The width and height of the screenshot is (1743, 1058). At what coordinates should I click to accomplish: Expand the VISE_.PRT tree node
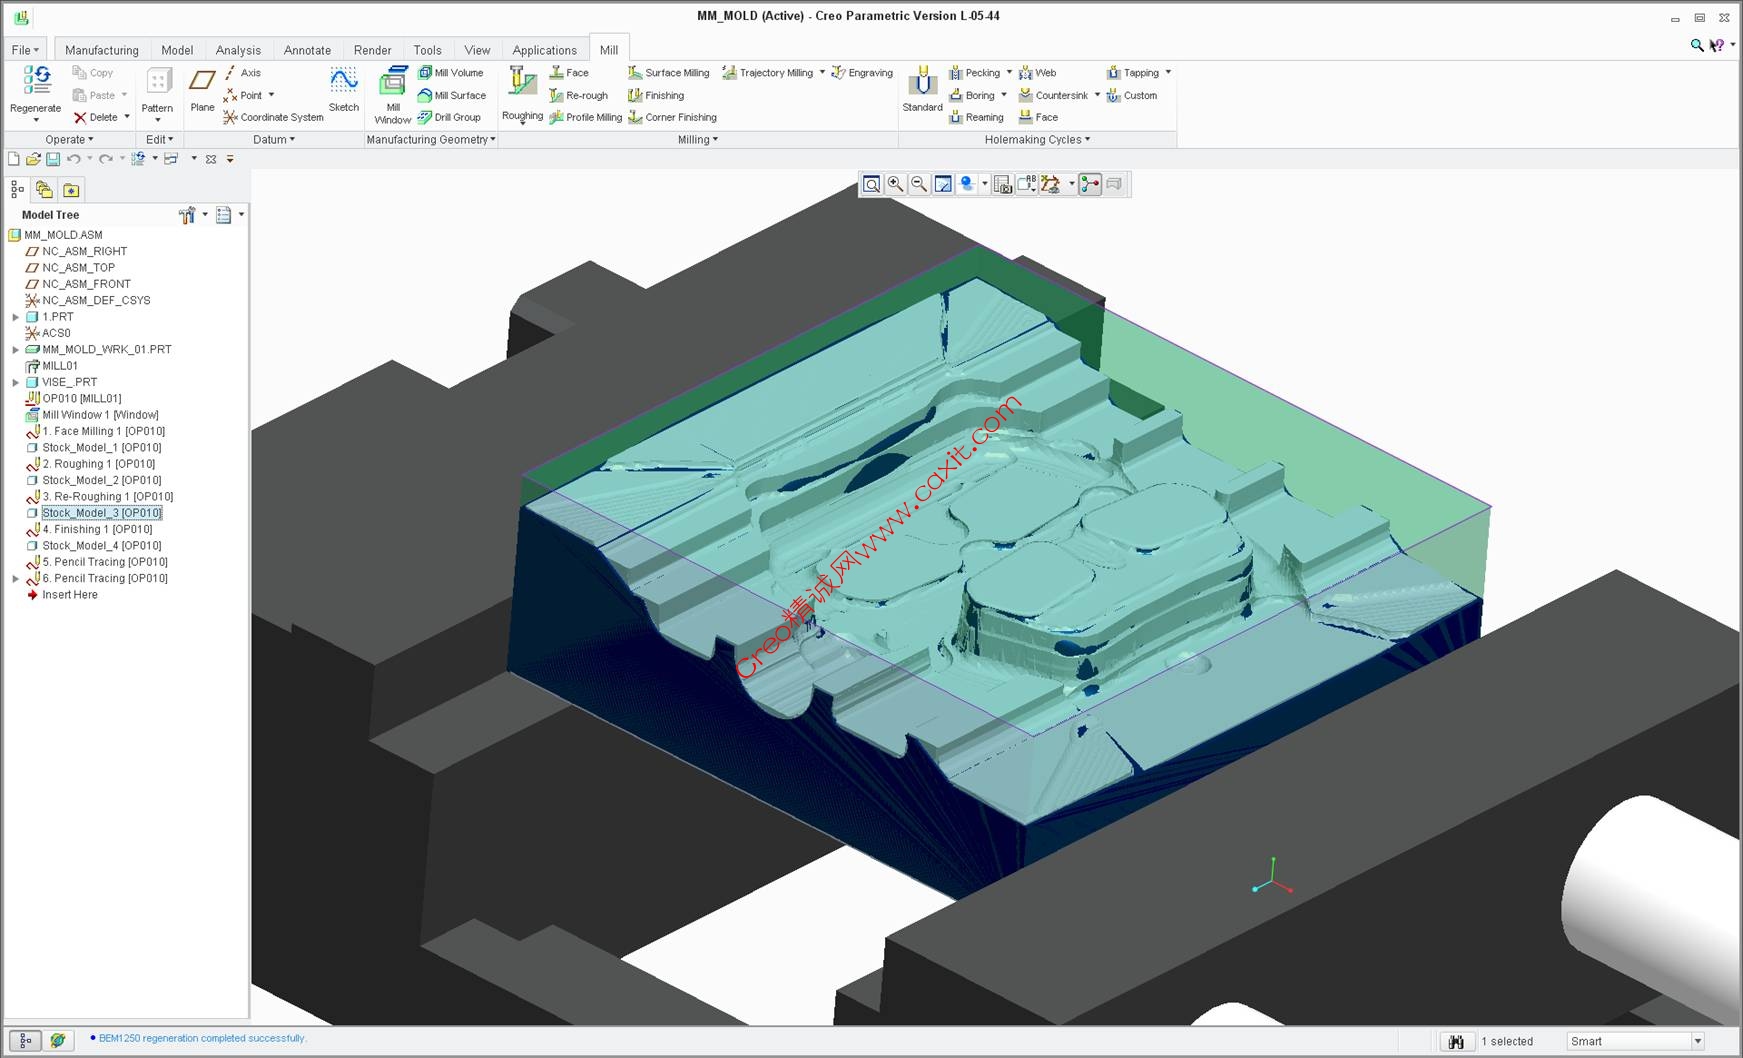[15, 382]
